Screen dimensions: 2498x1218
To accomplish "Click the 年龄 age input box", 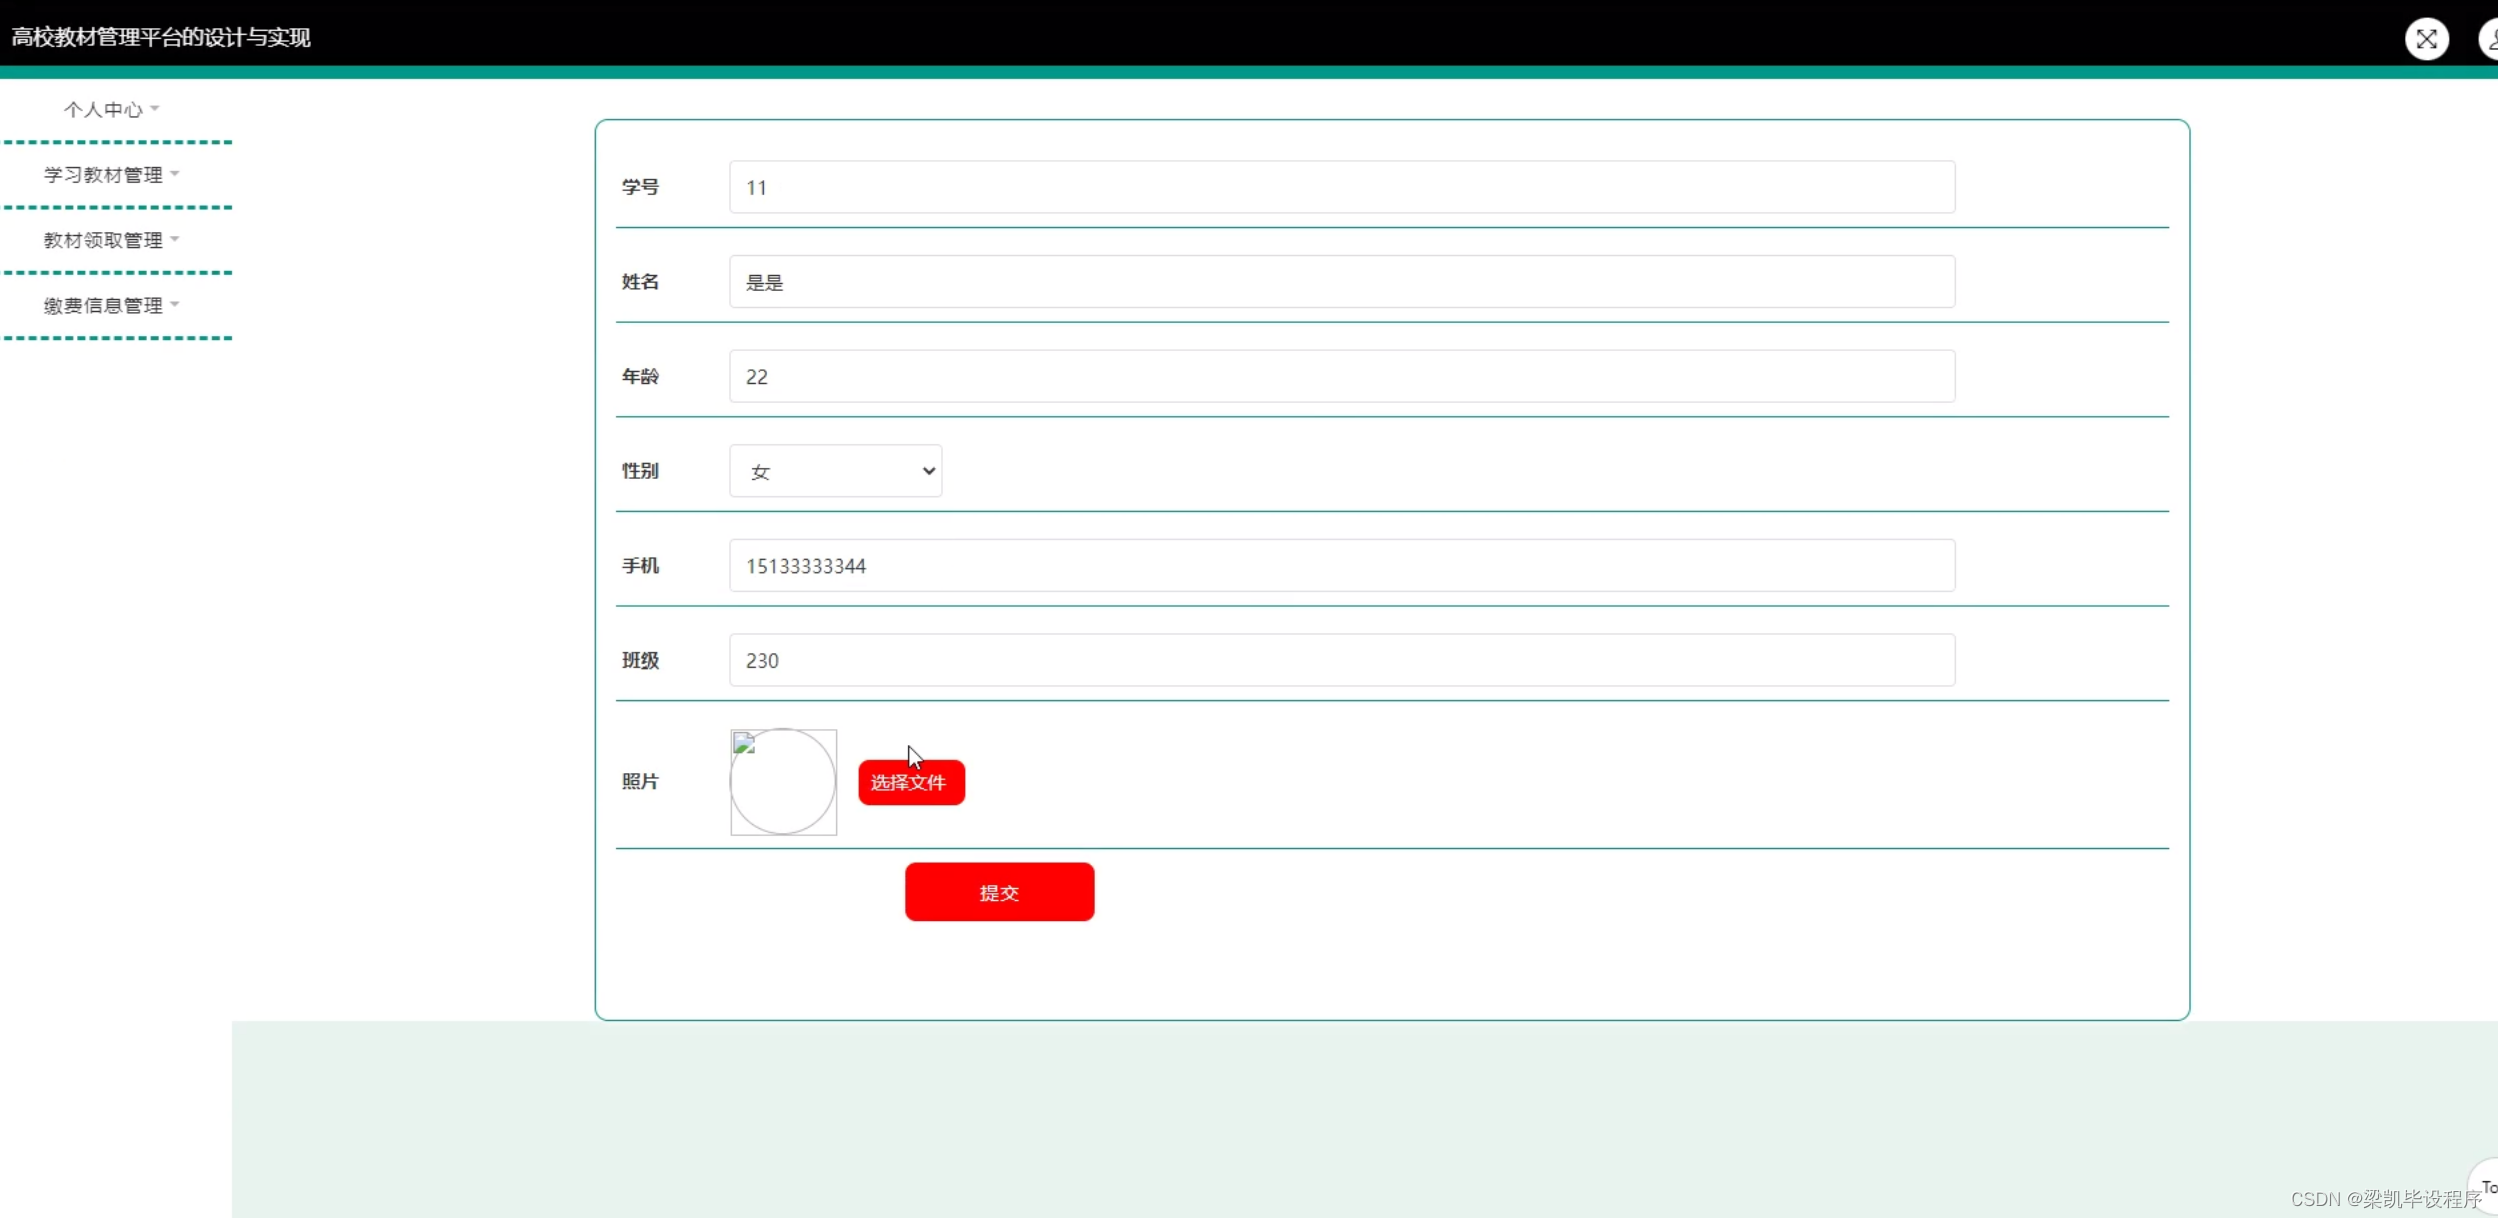I will [1341, 376].
